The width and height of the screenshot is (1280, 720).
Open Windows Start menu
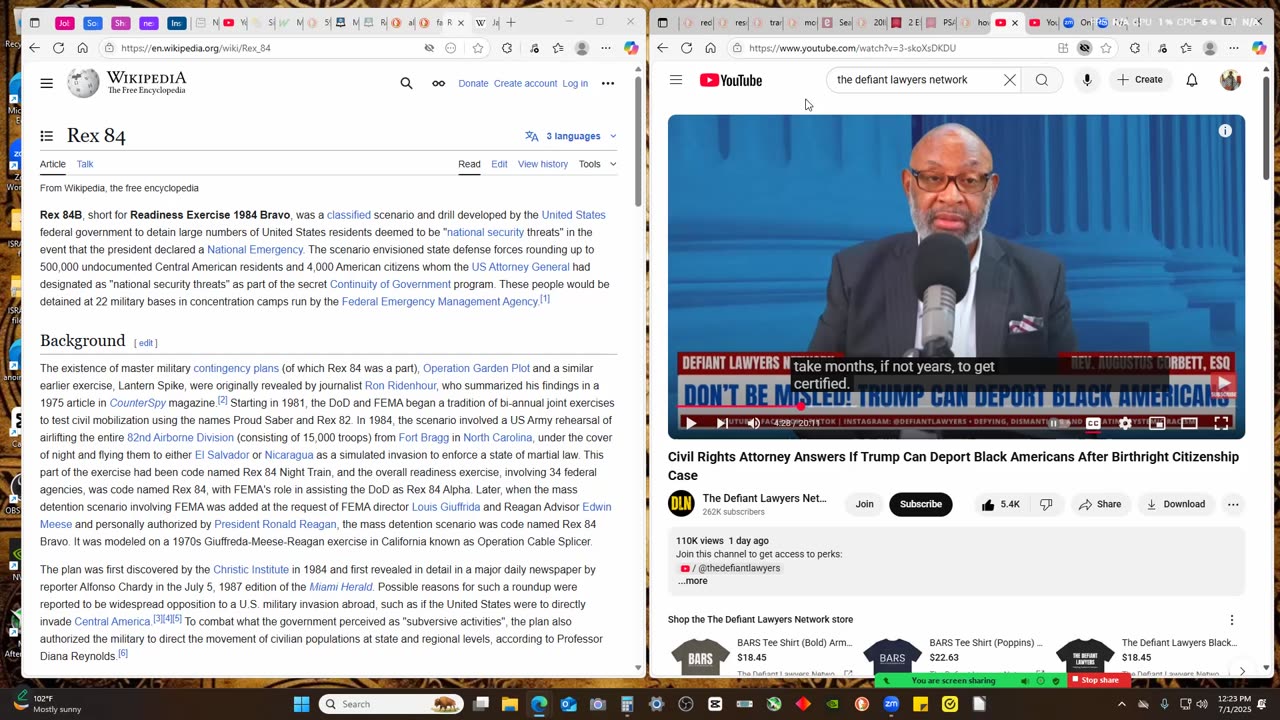(x=302, y=704)
